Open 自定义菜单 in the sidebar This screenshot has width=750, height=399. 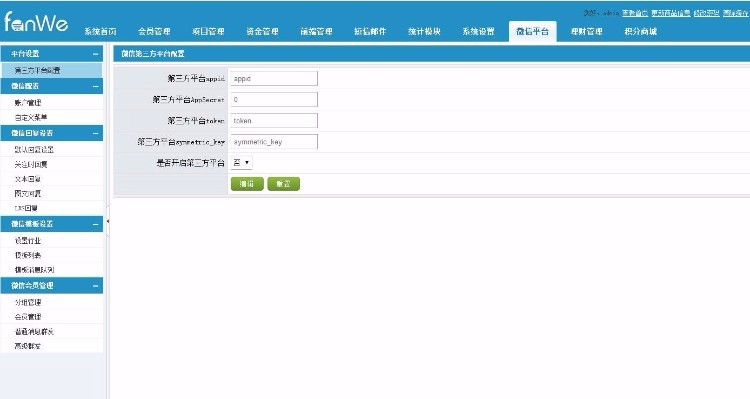[31, 117]
